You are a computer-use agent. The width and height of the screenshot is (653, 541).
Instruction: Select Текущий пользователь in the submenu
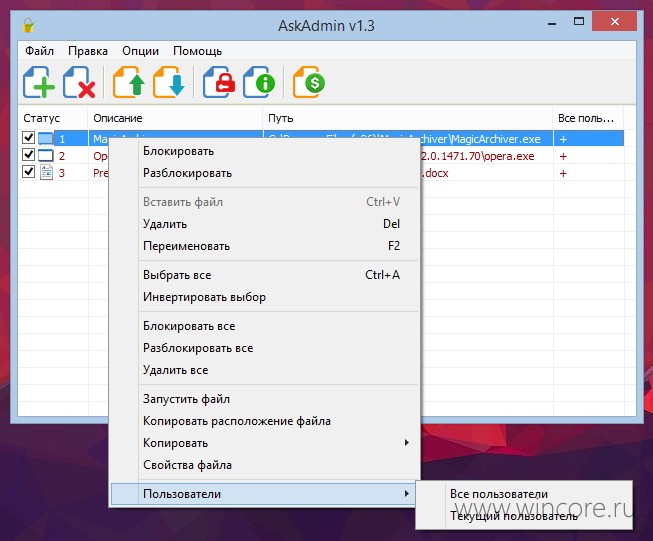524,516
